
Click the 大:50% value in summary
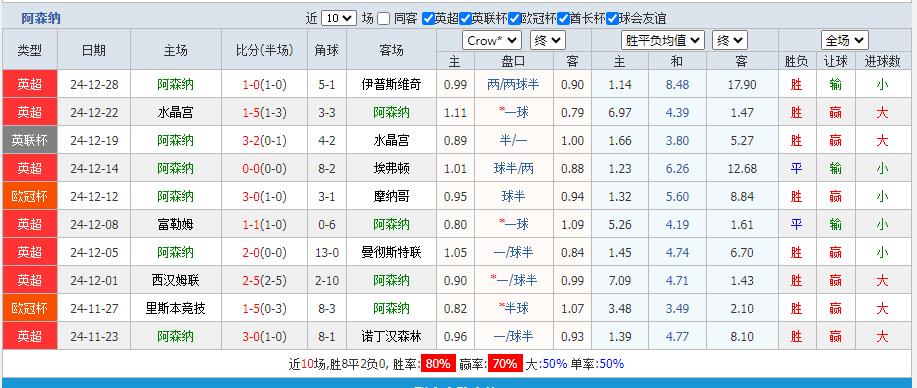(546, 363)
